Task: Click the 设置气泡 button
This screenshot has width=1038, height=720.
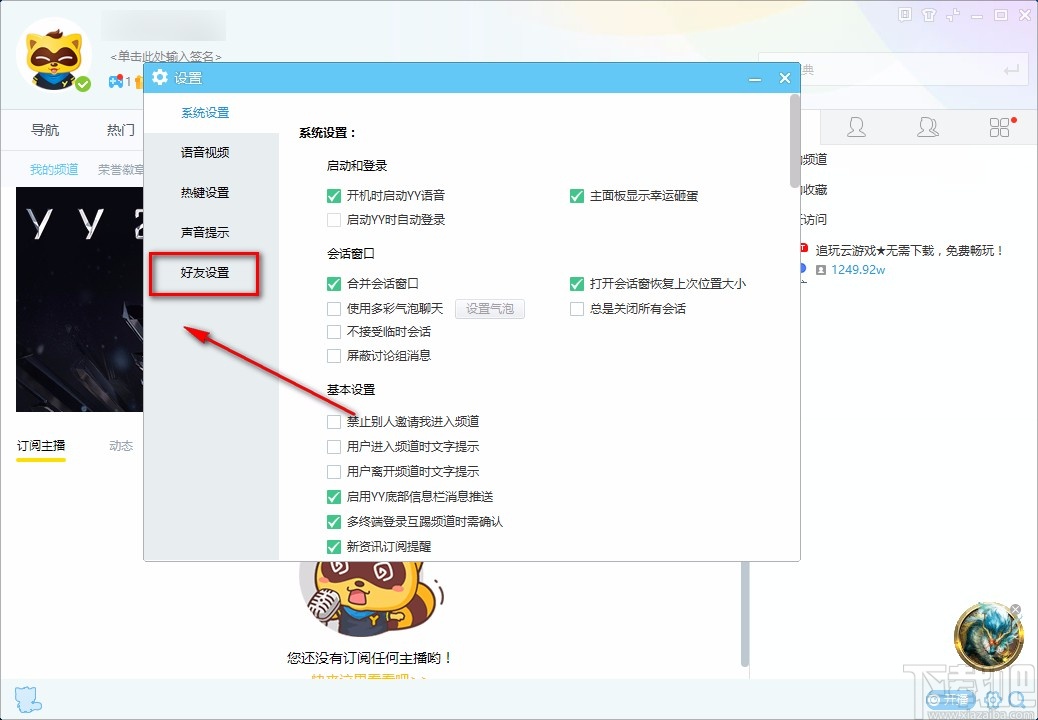Action: point(490,308)
